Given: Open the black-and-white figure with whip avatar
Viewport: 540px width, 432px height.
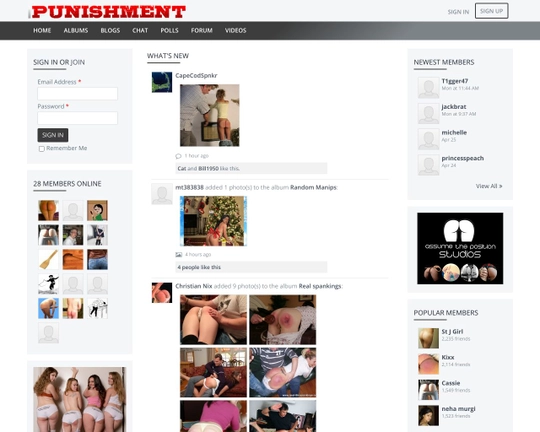Looking at the screenshot, I should tap(49, 284).
